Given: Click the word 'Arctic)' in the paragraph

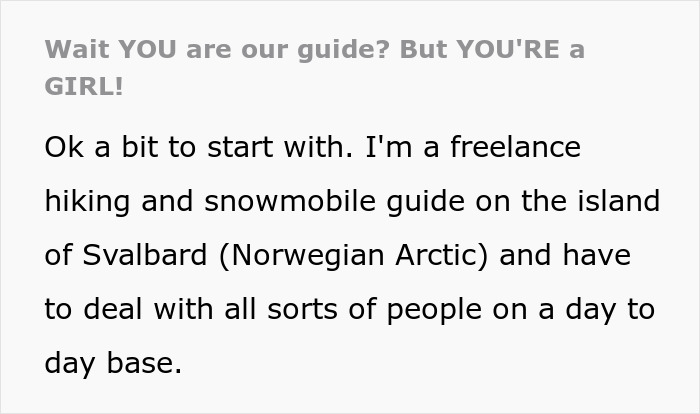Looking at the screenshot, I should click(x=442, y=256).
